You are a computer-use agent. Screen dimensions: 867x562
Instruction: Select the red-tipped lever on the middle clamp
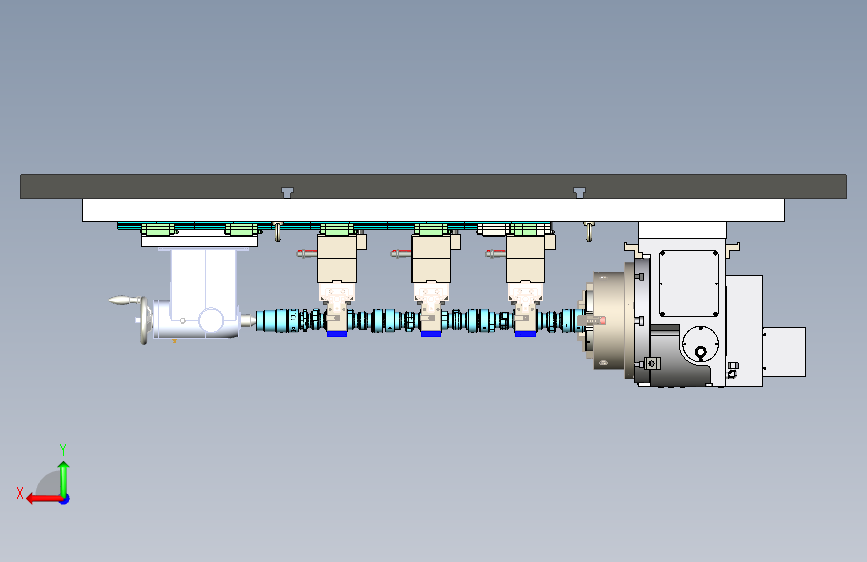pyautogui.click(x=401, y=253)
